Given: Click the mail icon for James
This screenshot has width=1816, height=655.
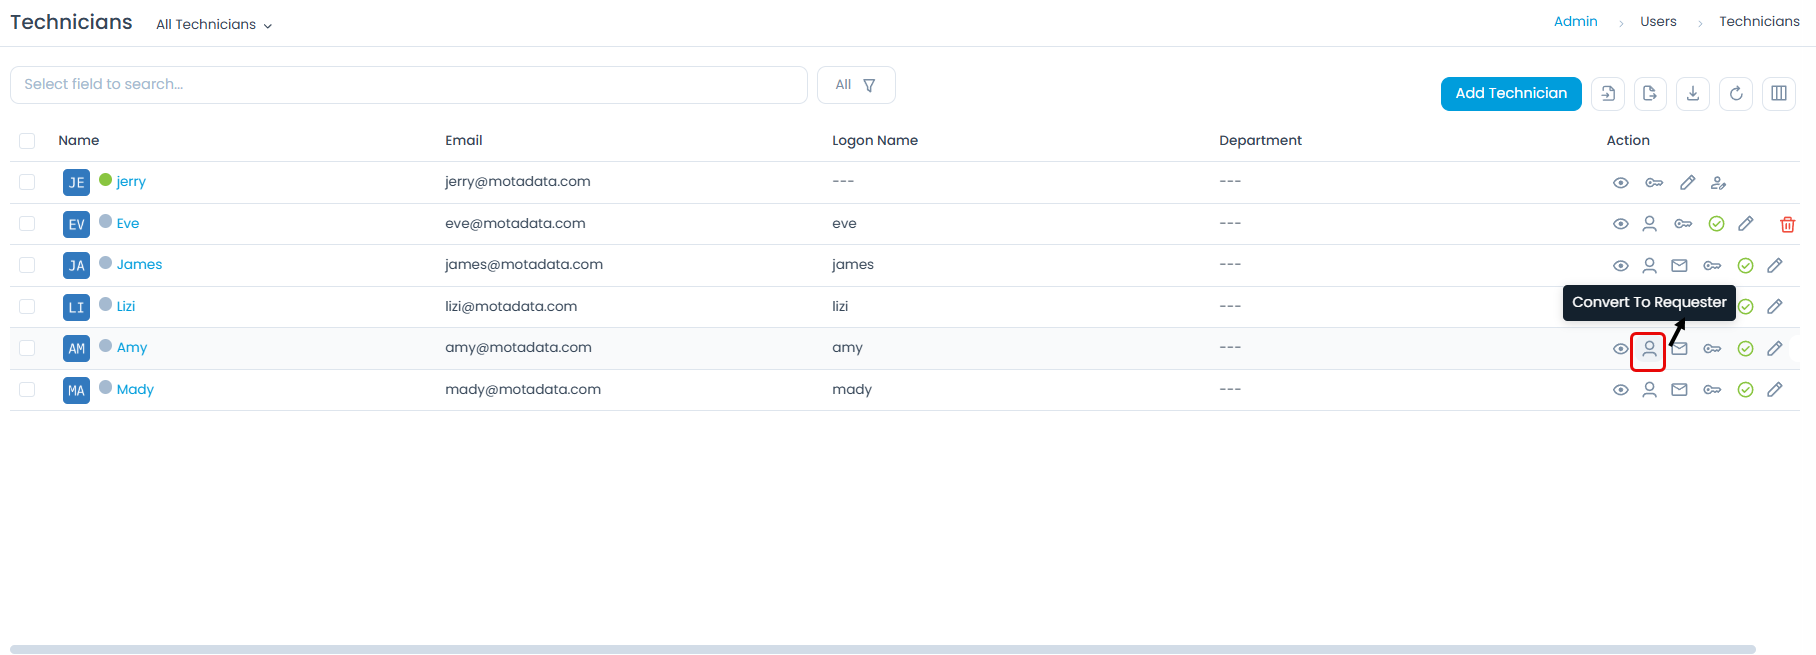Looking at the screenshot, I should pos(1680,266).
